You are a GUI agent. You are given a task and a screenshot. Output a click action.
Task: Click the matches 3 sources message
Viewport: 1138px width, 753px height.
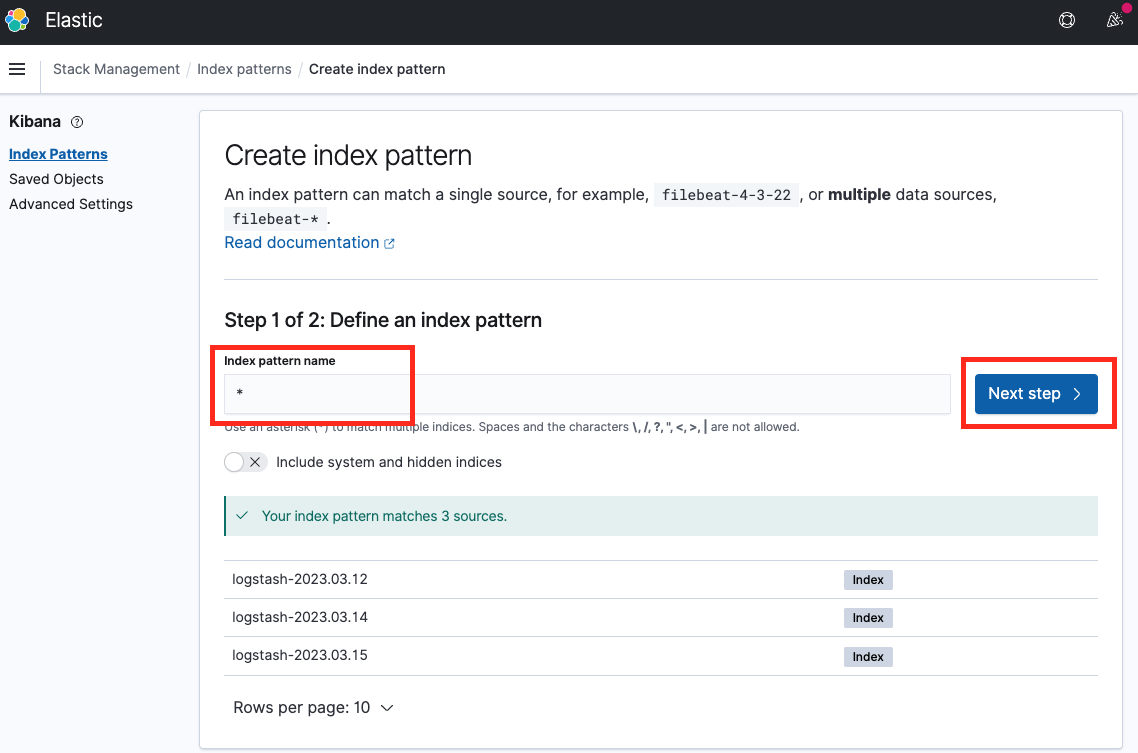384,516
